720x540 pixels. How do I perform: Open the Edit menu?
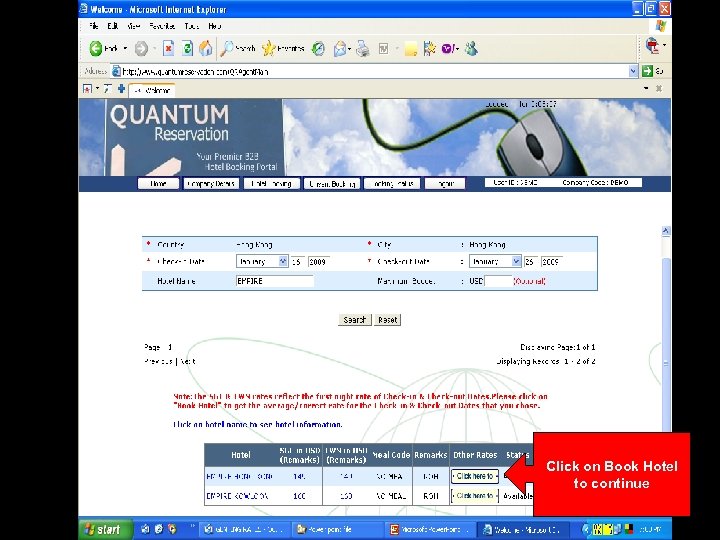(x=112, y=26)
